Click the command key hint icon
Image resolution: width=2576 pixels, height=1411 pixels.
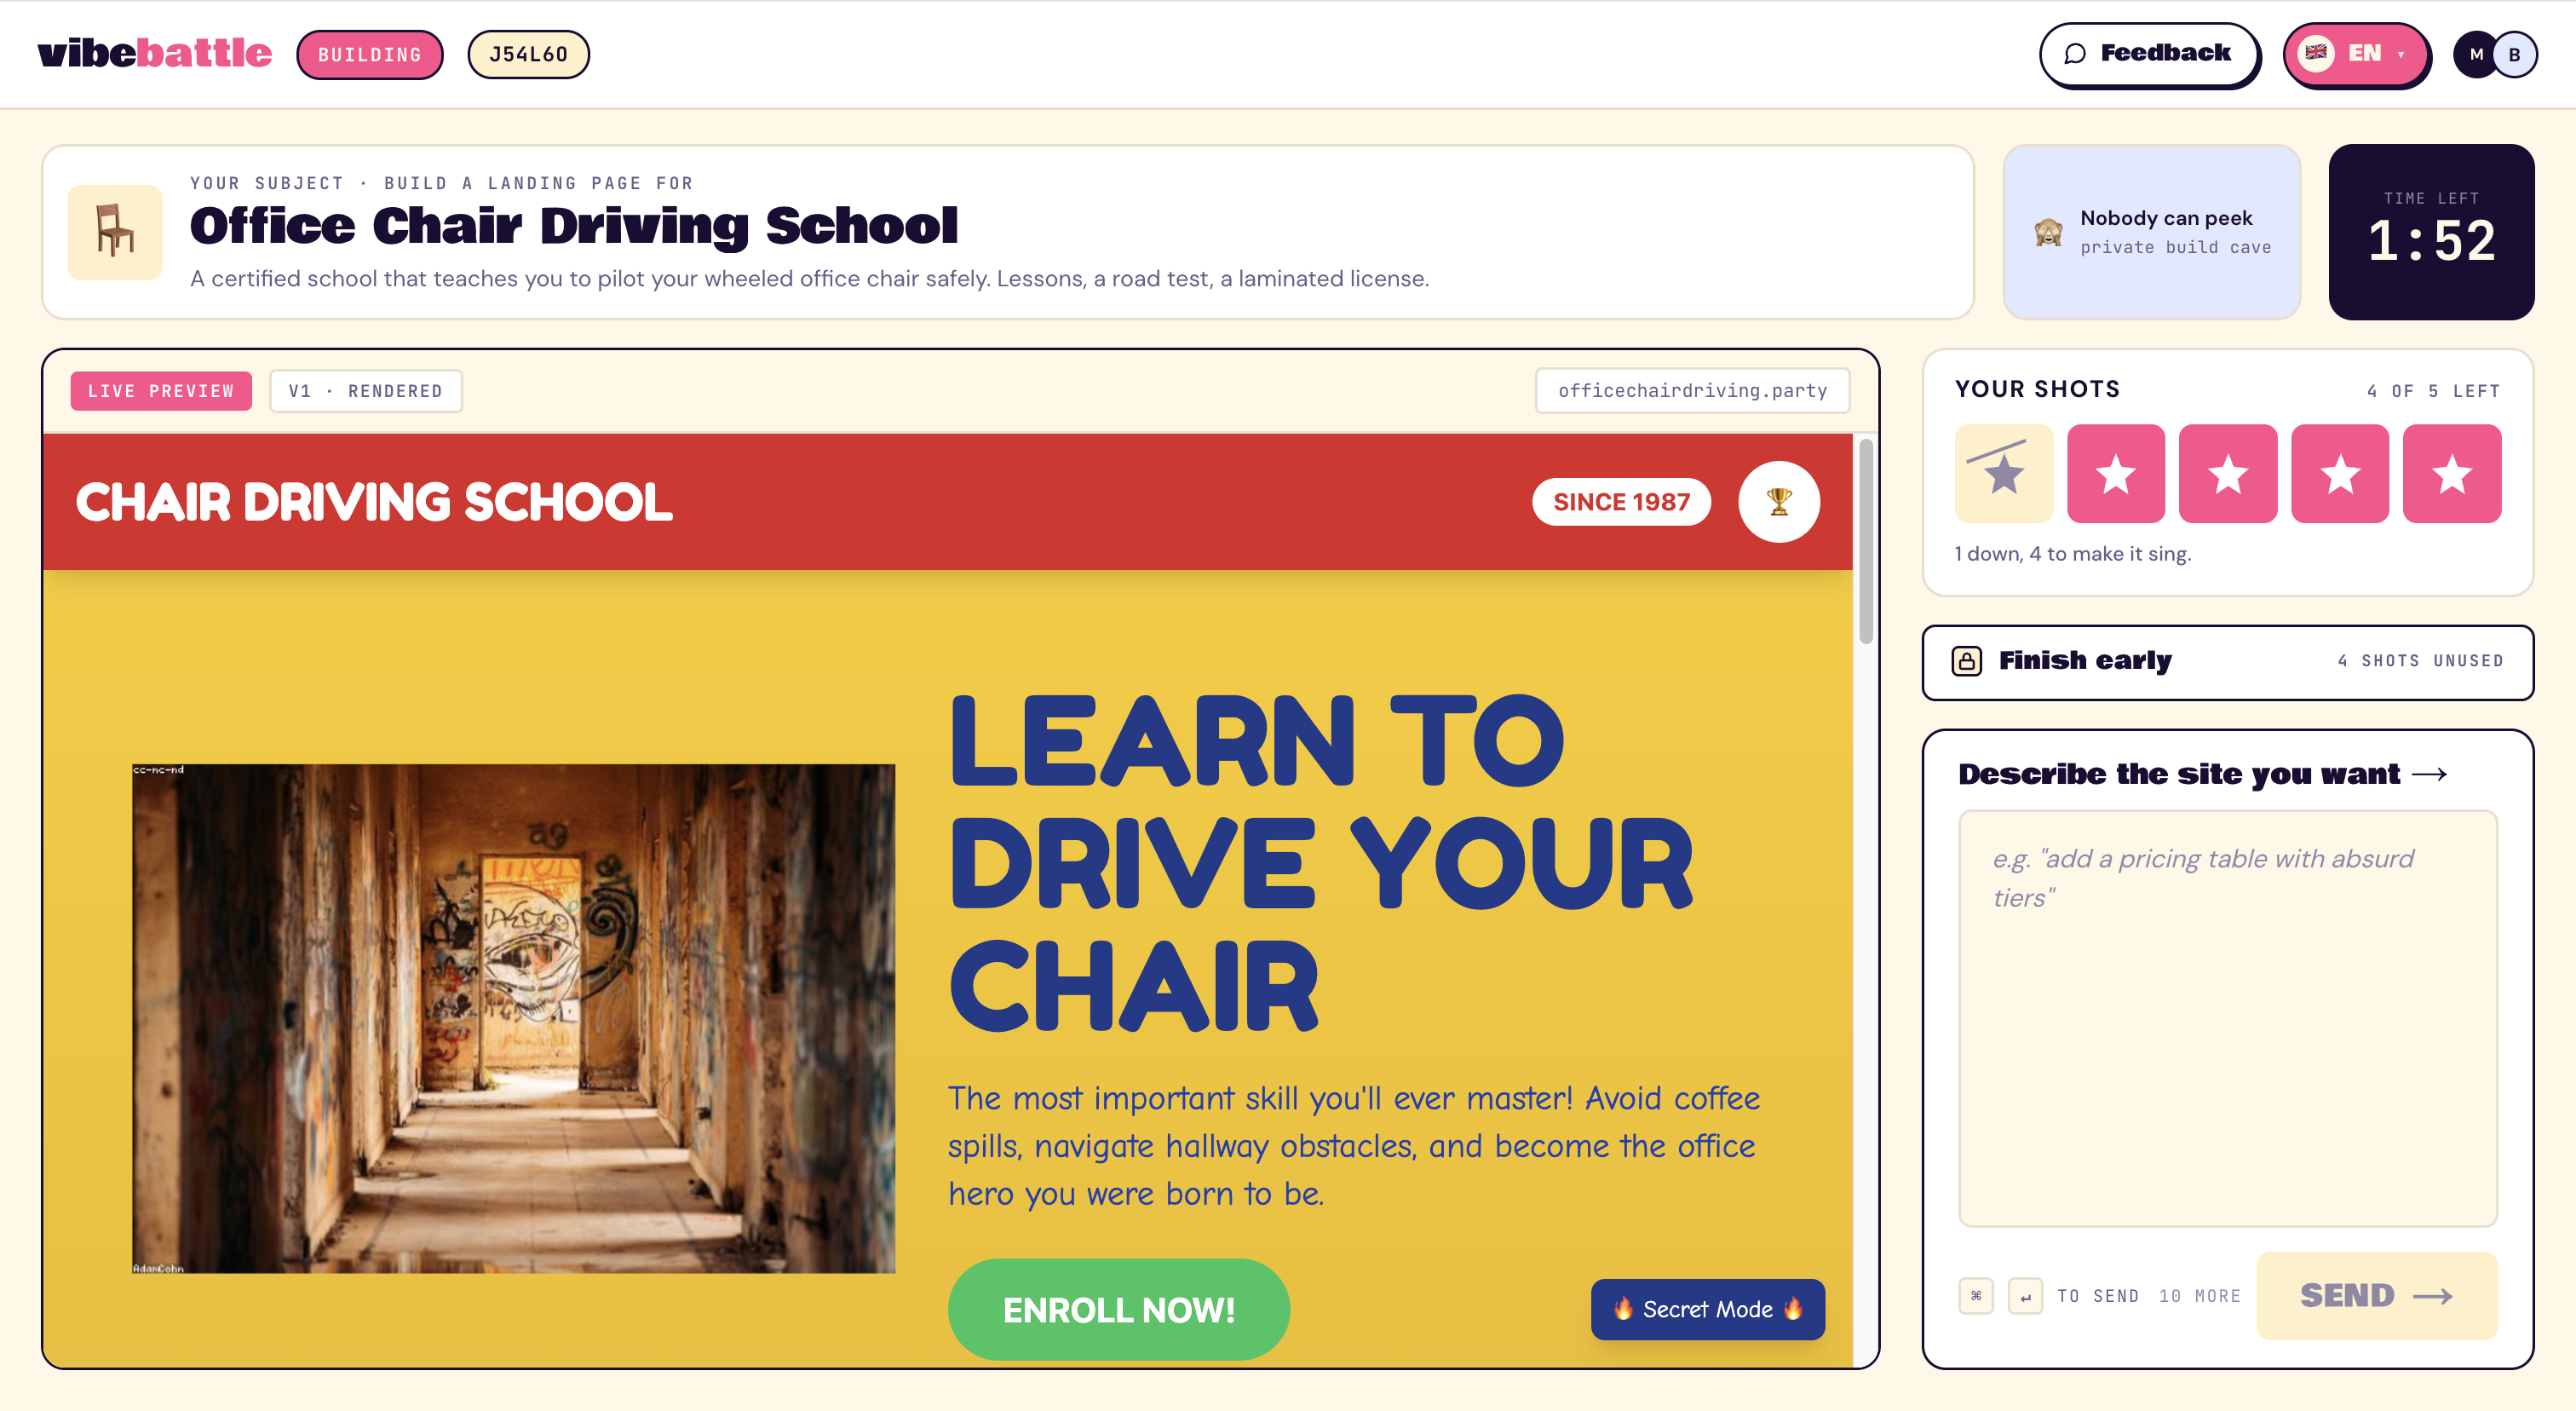pyautogui.click(x=1976, y=1296)
